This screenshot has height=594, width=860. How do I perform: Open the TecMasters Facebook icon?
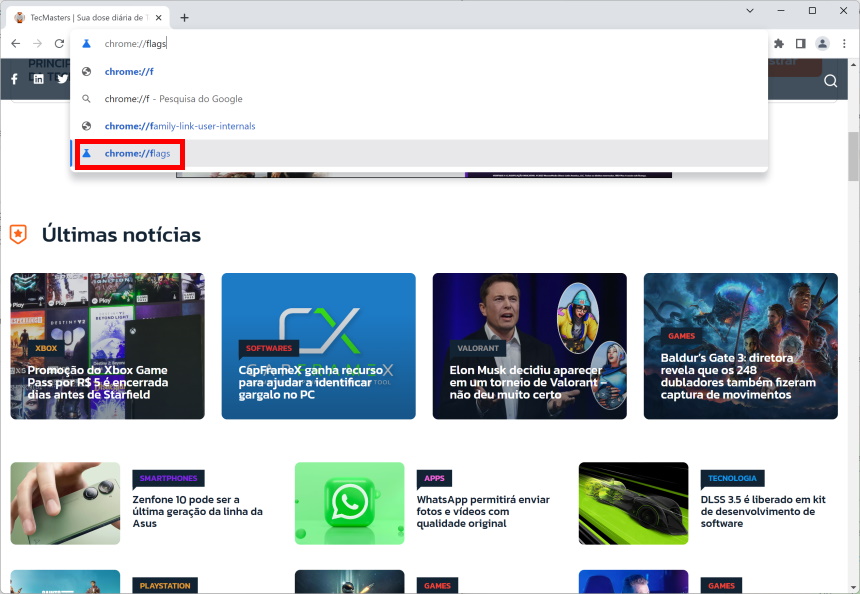coord(14,79)
